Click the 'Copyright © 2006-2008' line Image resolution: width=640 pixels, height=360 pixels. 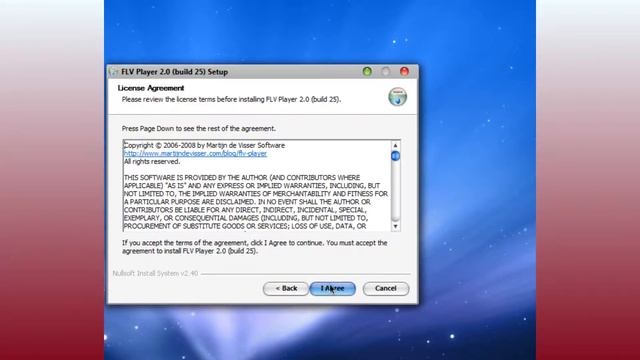point(204,145)
